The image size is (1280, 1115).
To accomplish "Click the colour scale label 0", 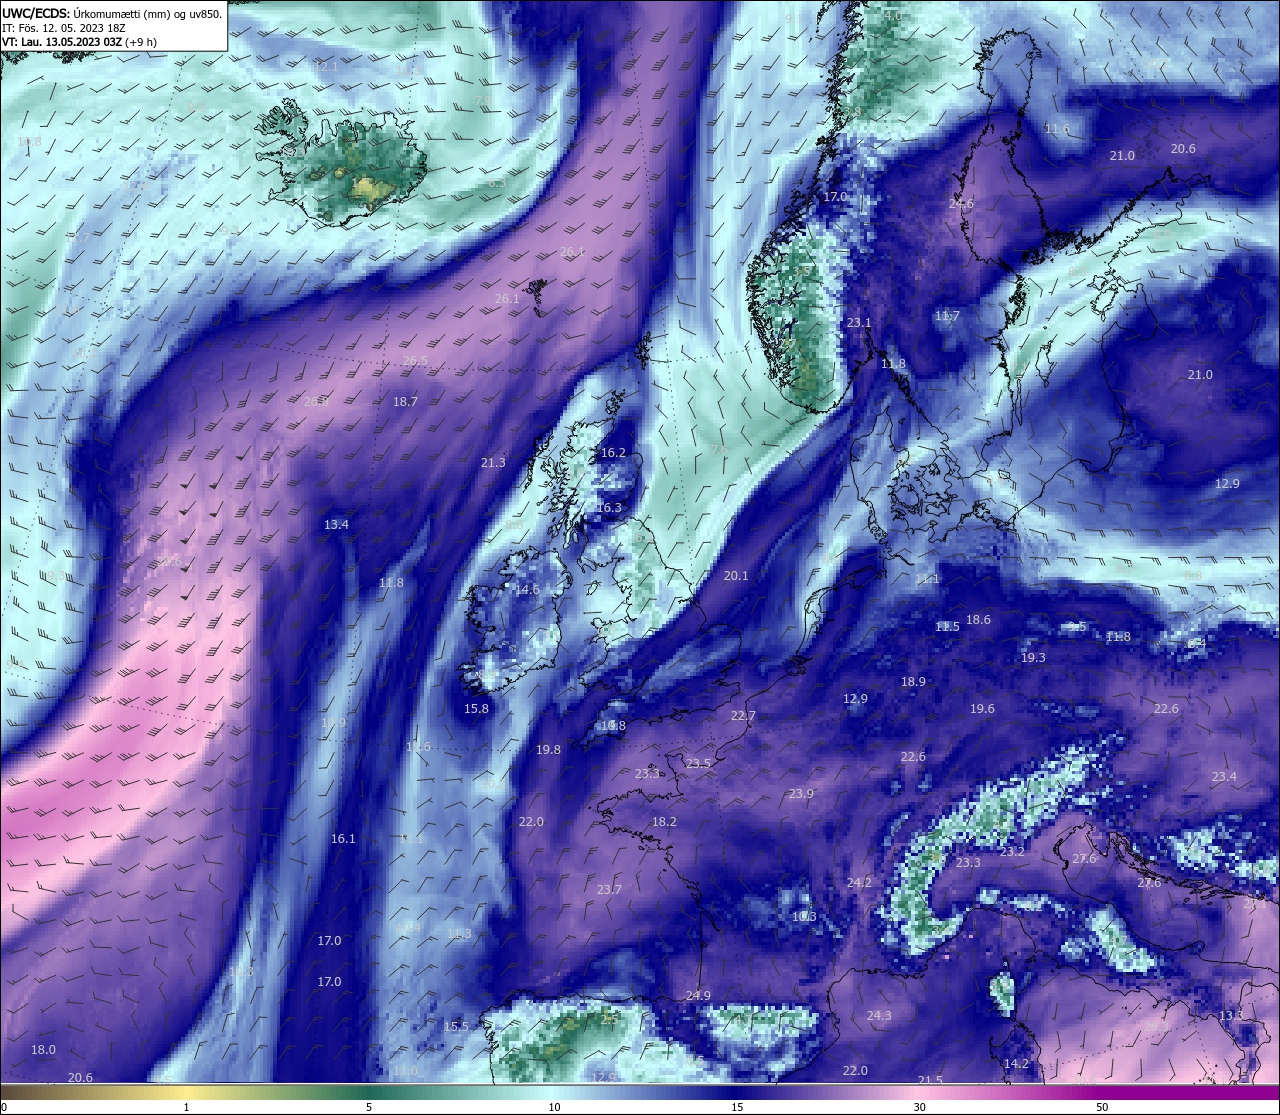I will tap(4, 1107).
